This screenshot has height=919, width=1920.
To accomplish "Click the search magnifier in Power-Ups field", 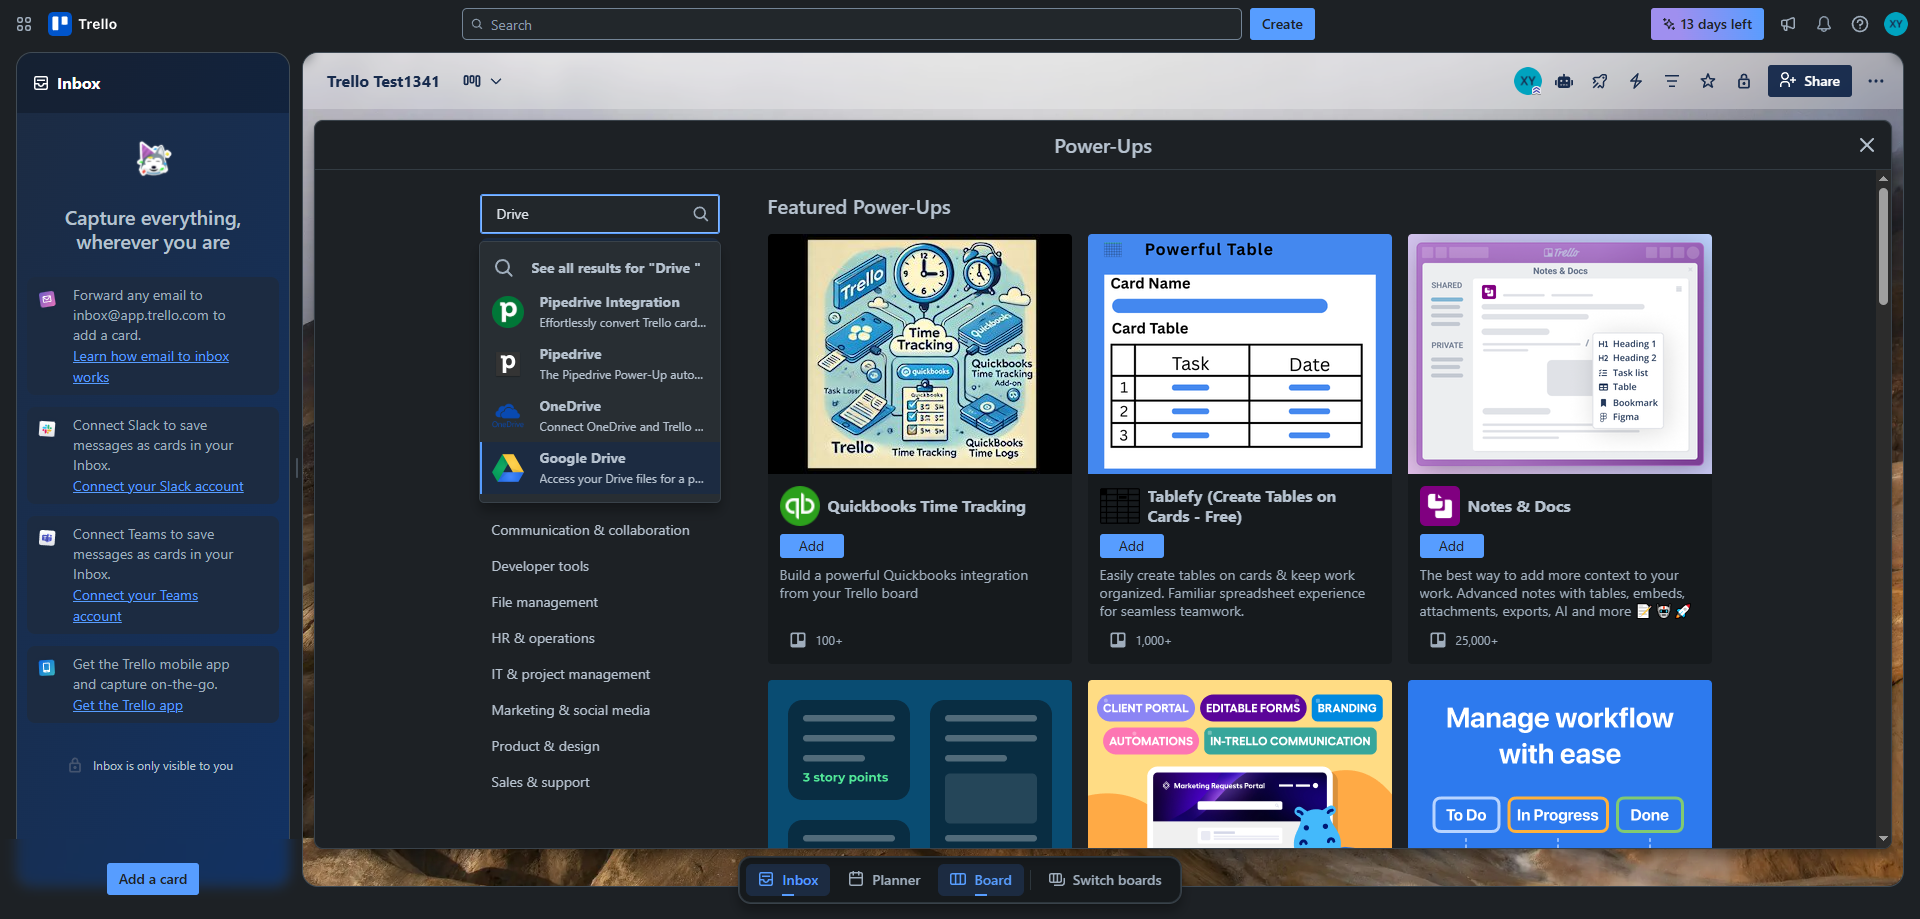I will 701,214.
